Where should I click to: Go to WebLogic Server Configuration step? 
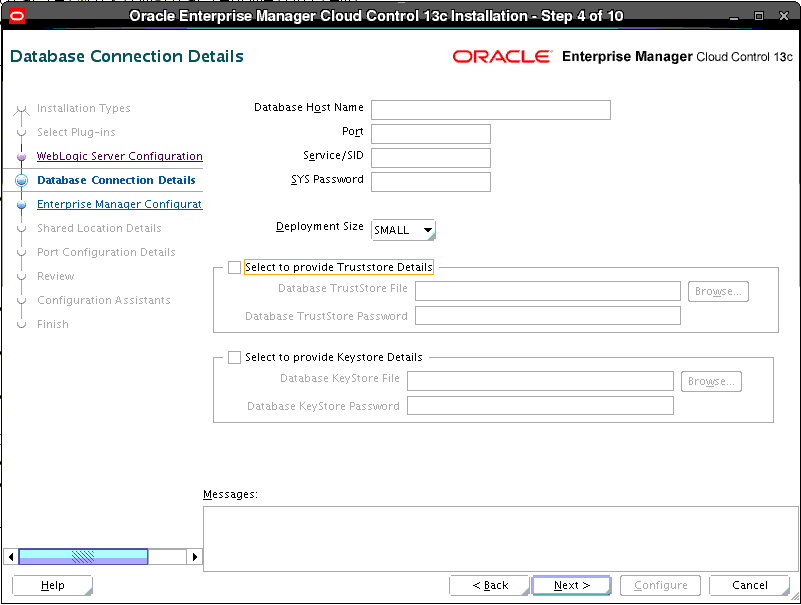tap(120, 156)
